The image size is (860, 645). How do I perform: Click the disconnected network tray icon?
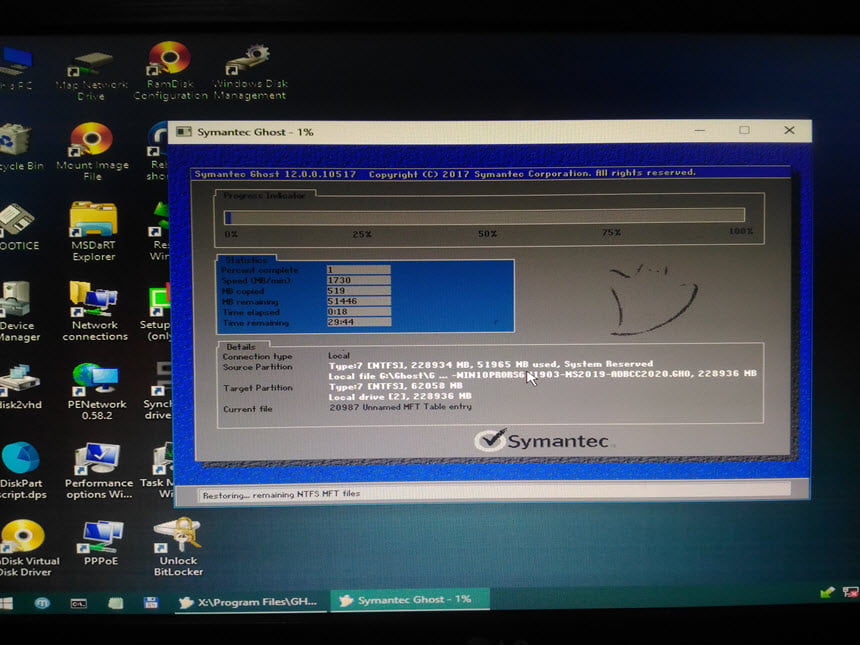tap(851, 592)
